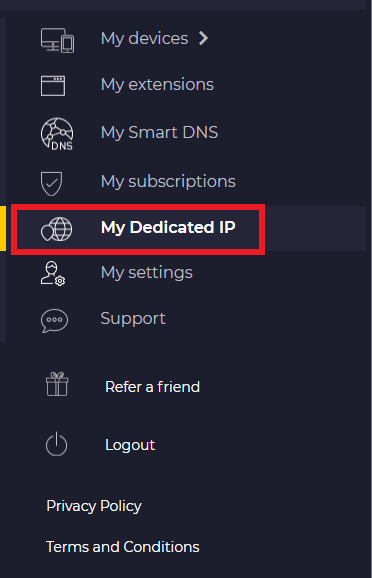The width and height of the screenshot is (372, 578).
Task: Click the Refer a friend gift icon
Action: pos(57,384)
